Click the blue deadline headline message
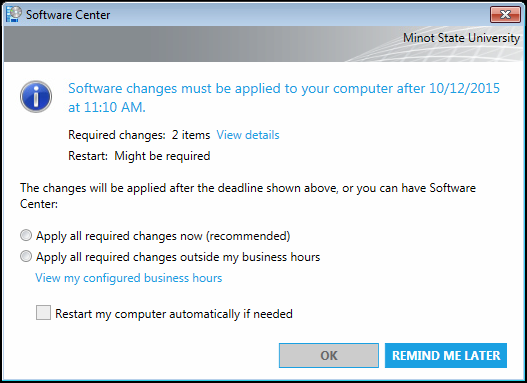 [x=284, y=98]
